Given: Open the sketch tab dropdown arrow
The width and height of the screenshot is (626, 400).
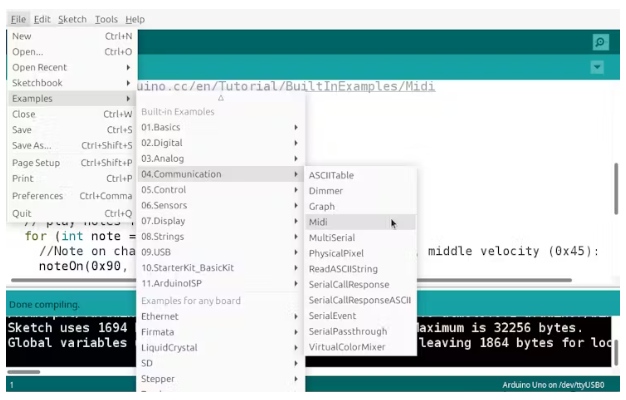Looking at the screenshot, I should coord(598,67).
